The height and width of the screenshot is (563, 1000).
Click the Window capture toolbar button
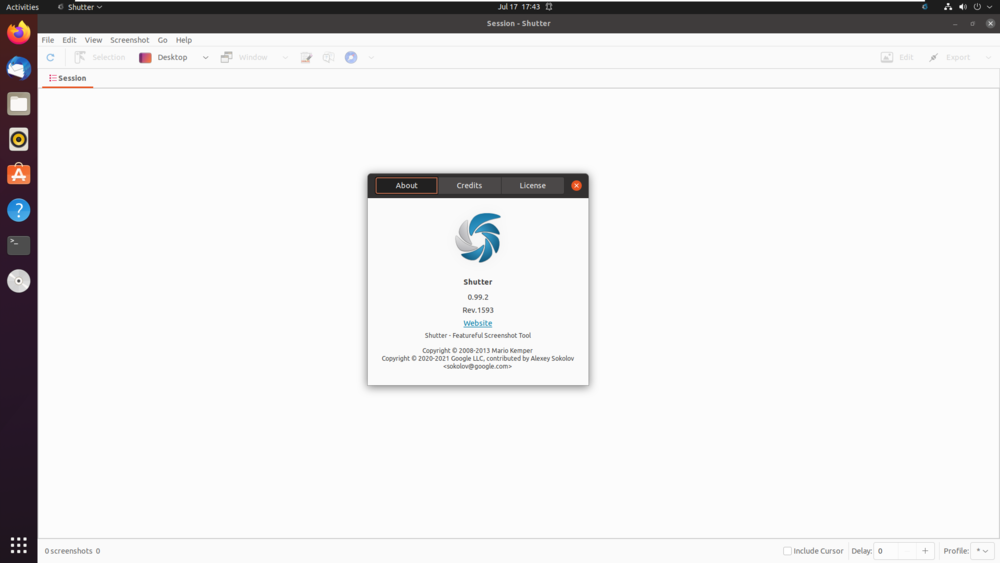[x=244, y=57]
